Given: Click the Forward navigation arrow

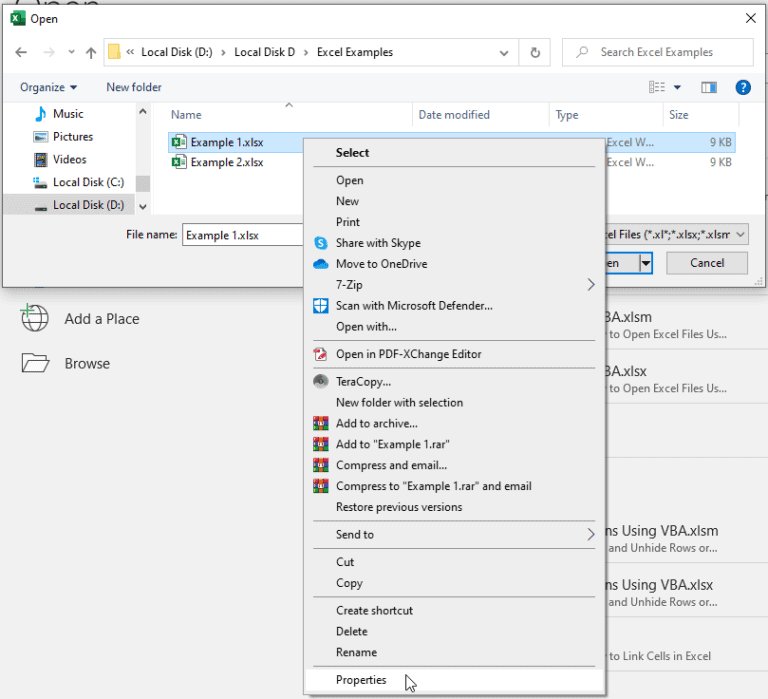Looking at the screenshot, I should click(x=49, y=52).
